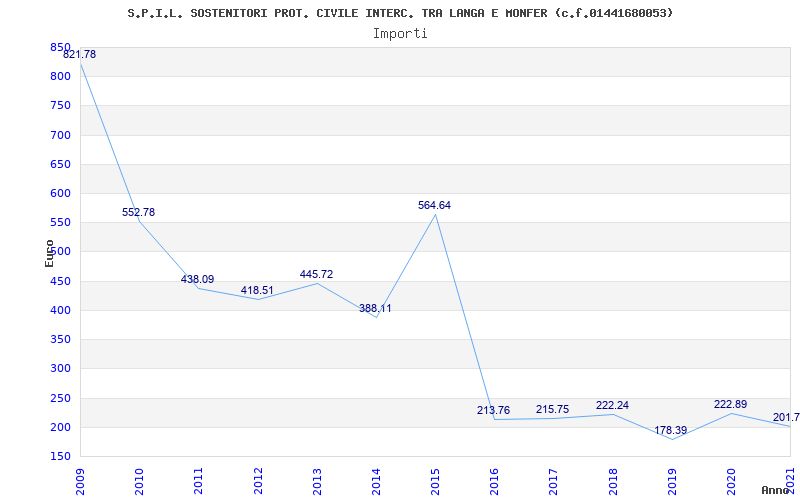The height and width of the screenshot is (500, 800).
Task: Select the 400 y-axis tick label
Action: (60, 310)
